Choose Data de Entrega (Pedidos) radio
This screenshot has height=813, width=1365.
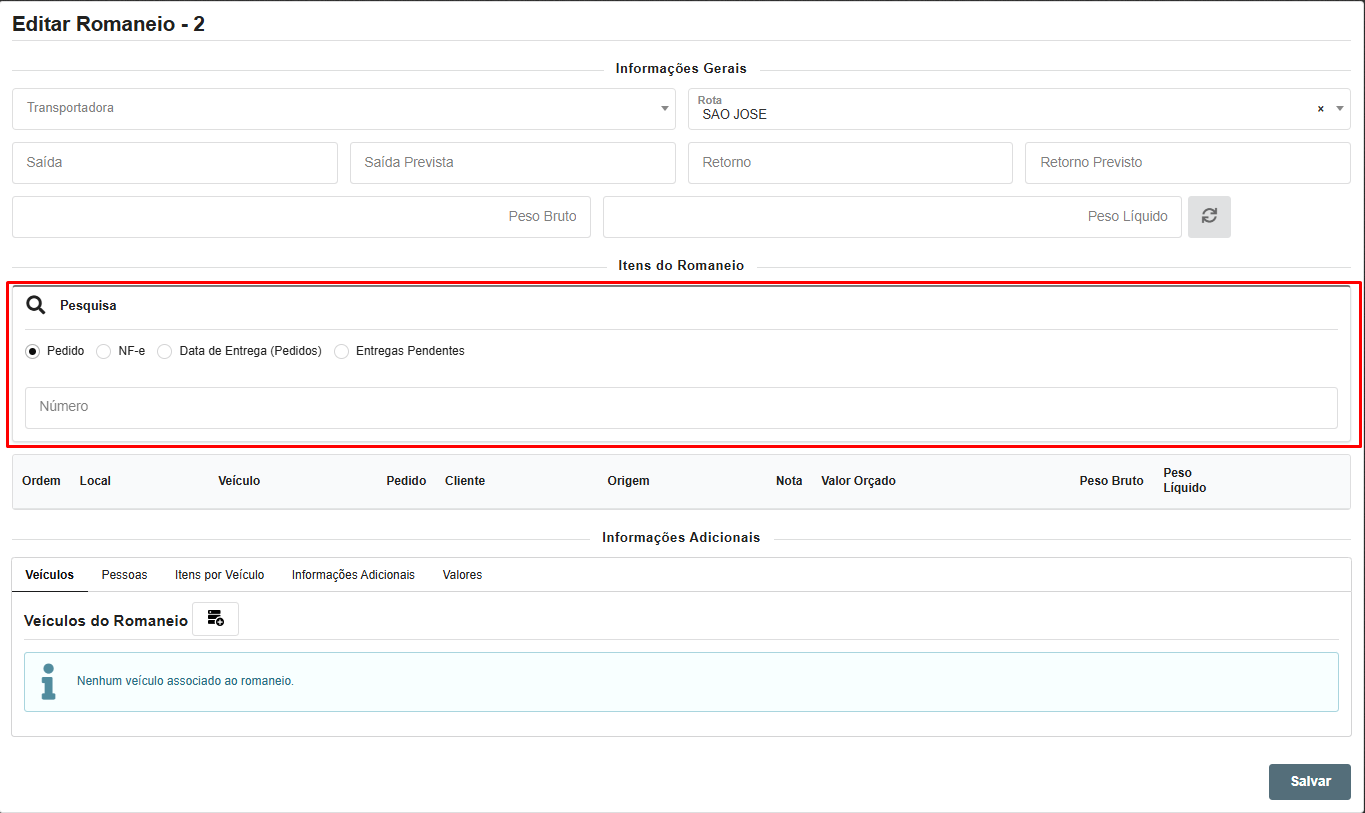[x=165, y=351]
